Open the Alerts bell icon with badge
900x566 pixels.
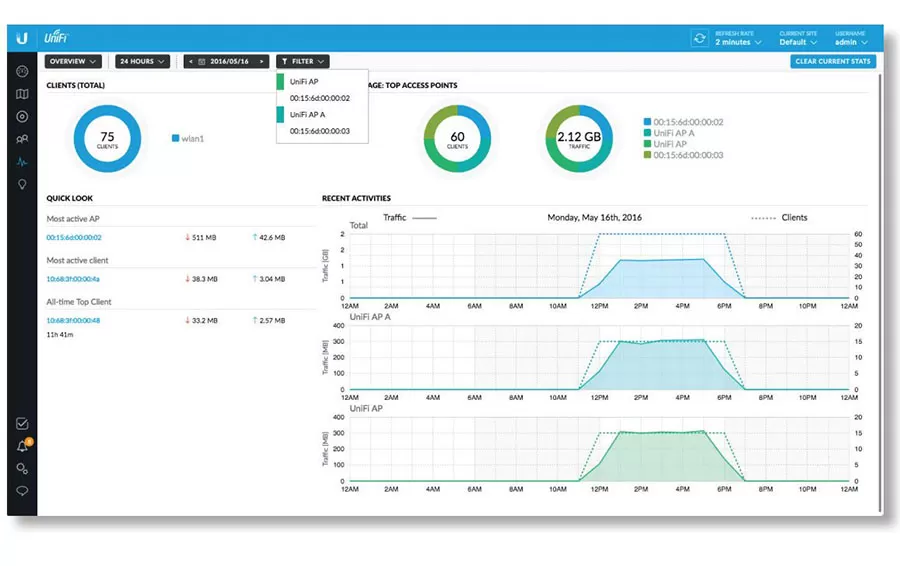pyautogui.click(x=23, y=445)
